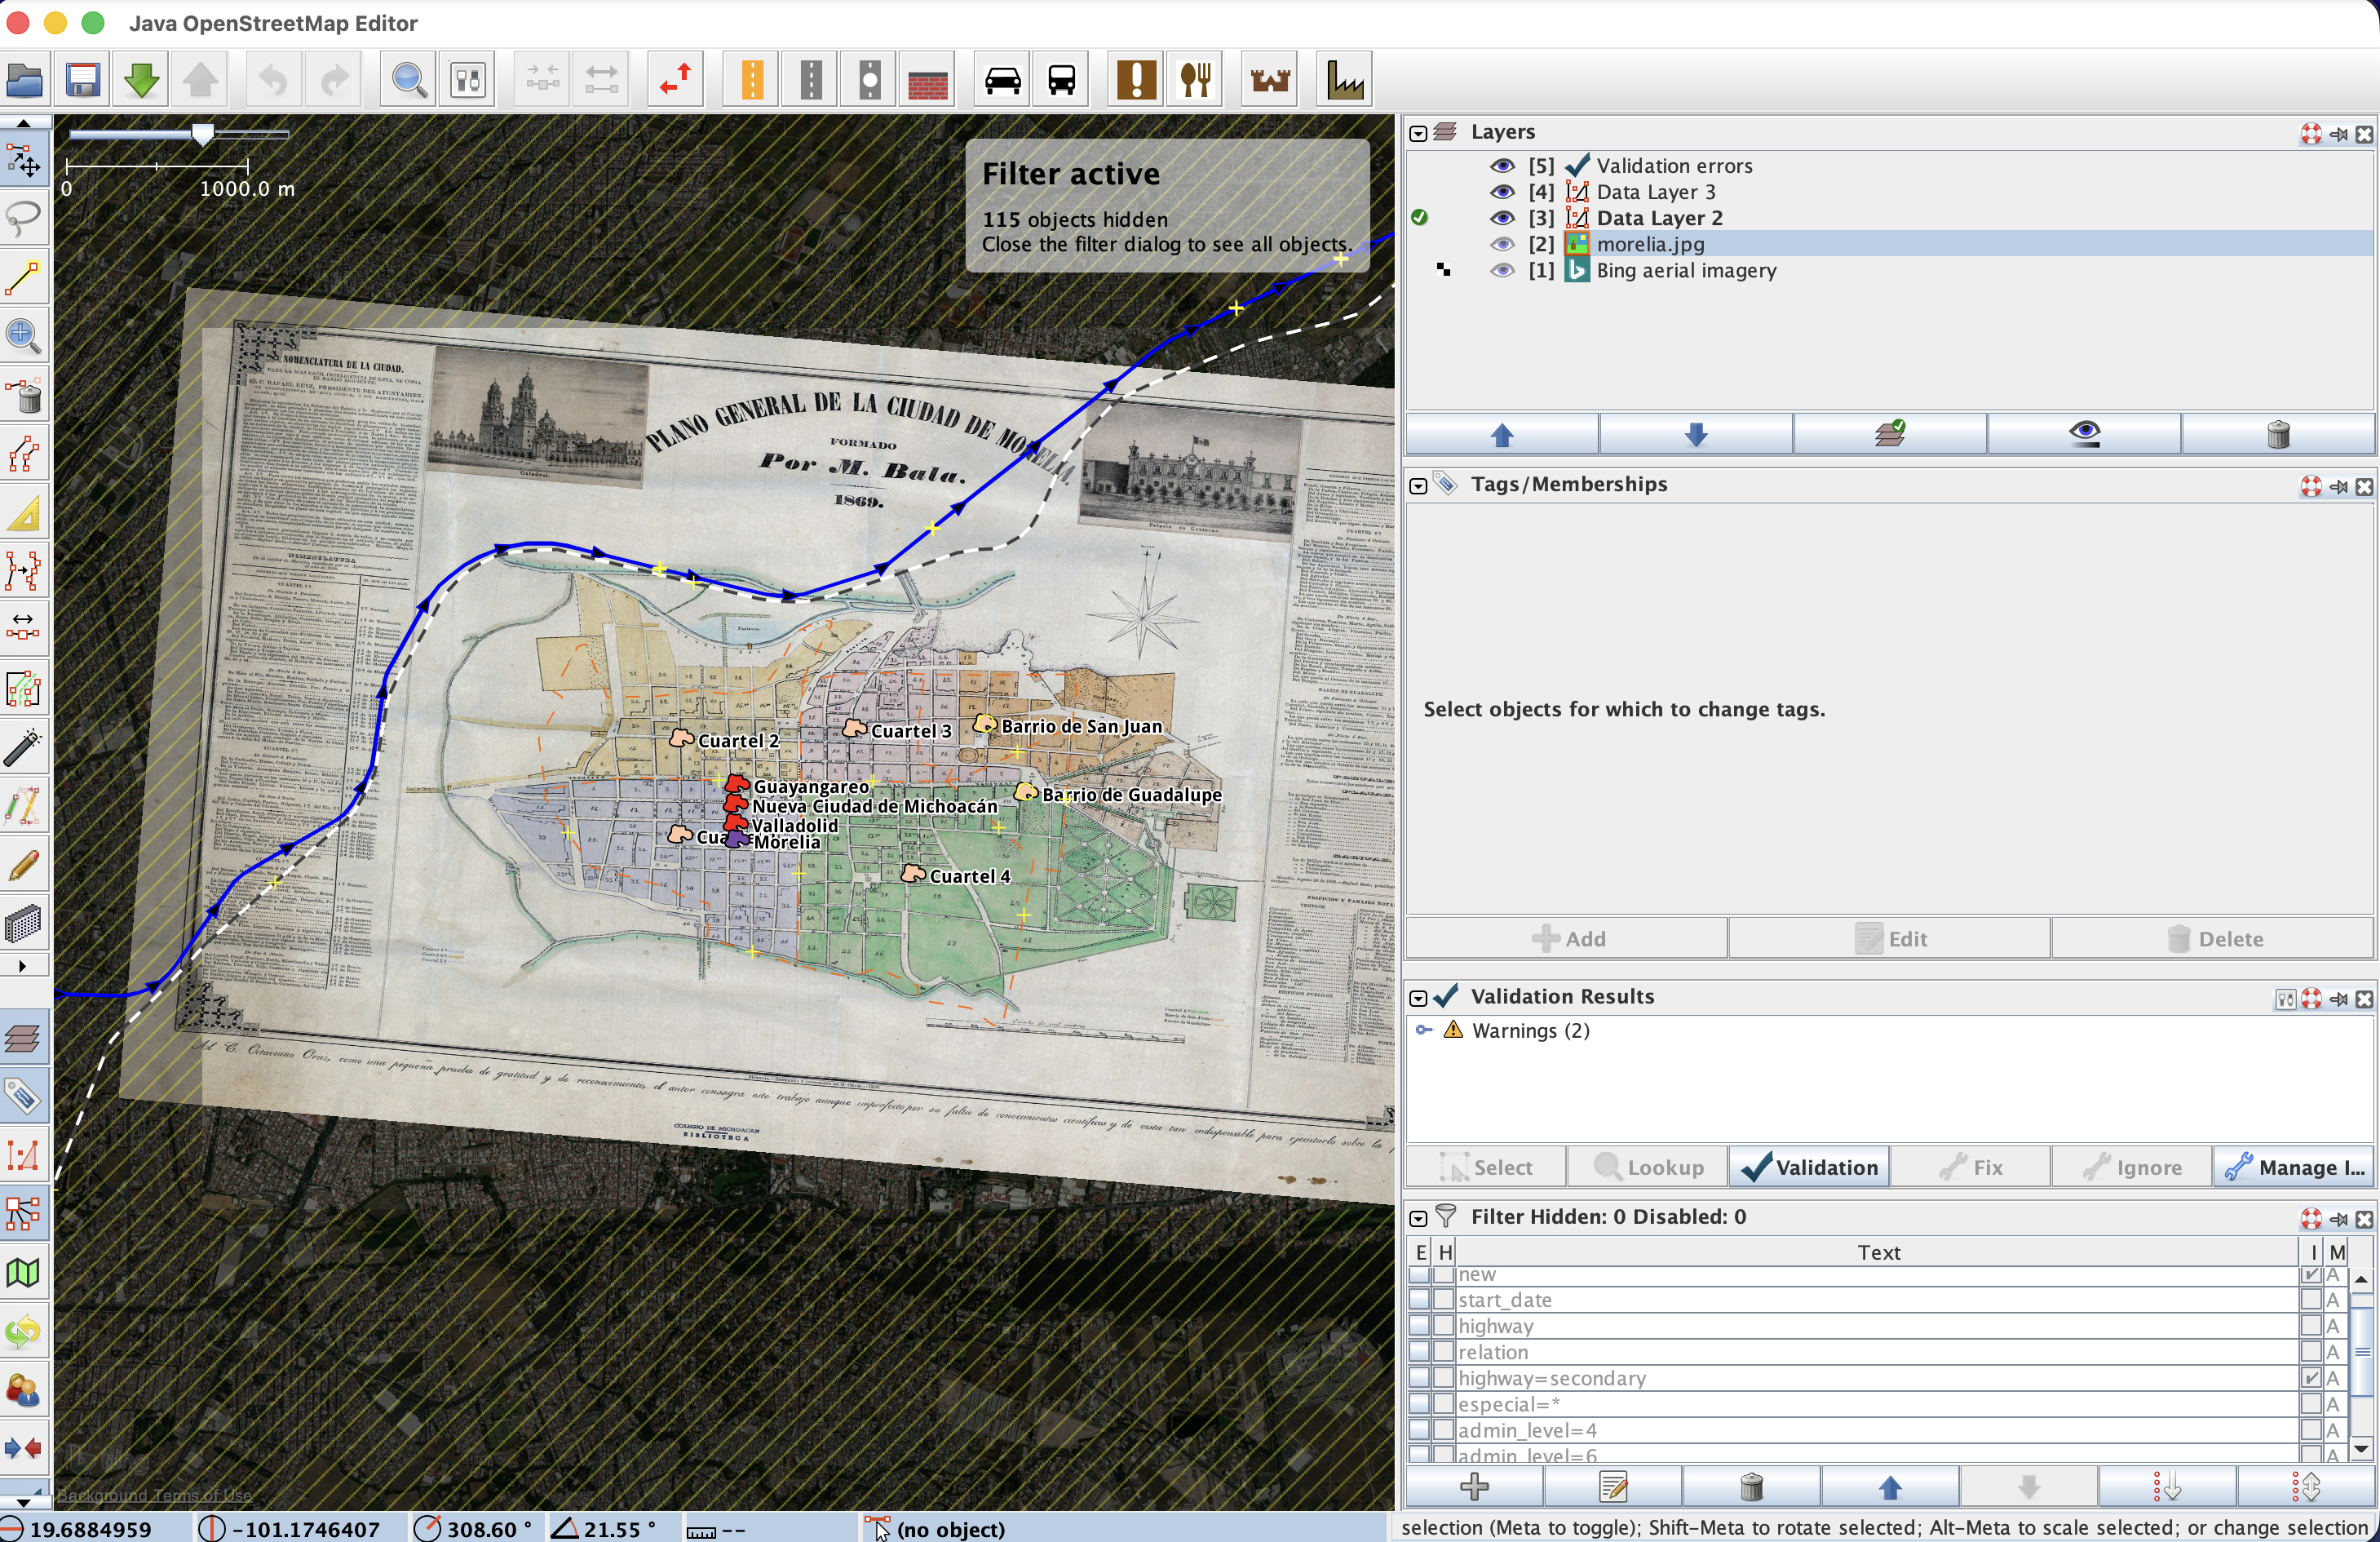Activate selected layer using layers stack button

1890,435
